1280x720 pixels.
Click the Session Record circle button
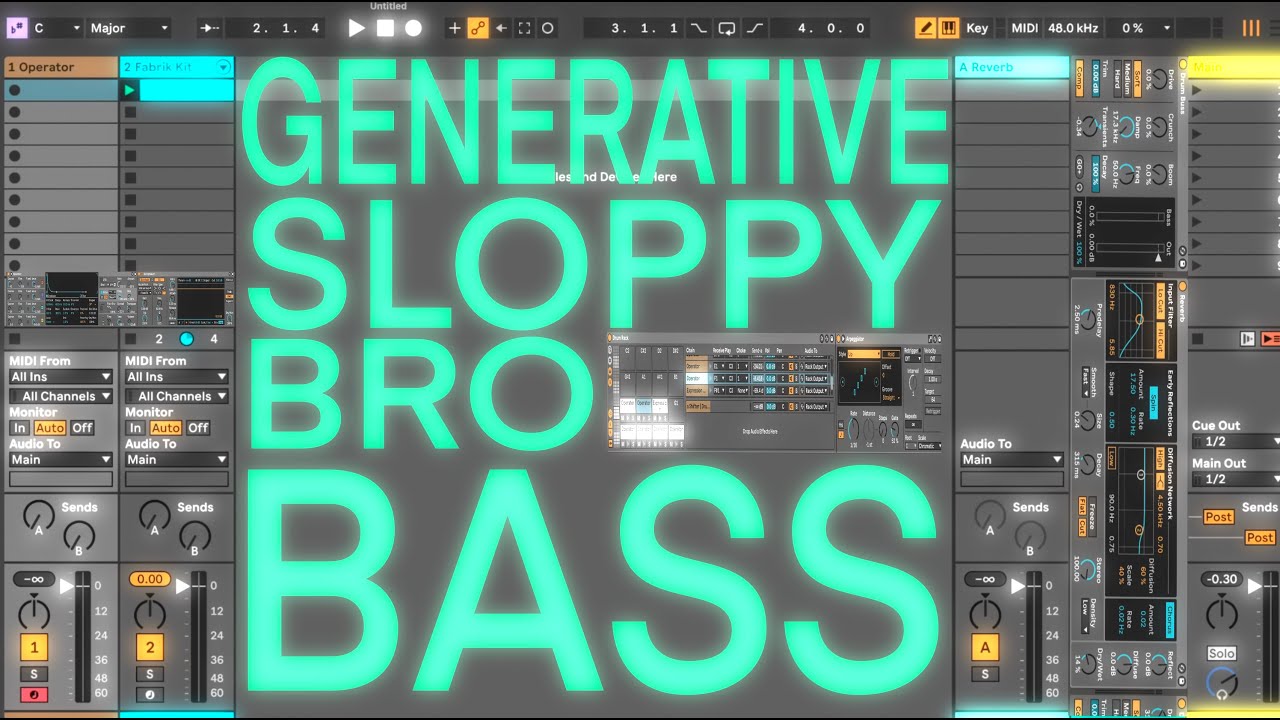click(x=547, y=28)
